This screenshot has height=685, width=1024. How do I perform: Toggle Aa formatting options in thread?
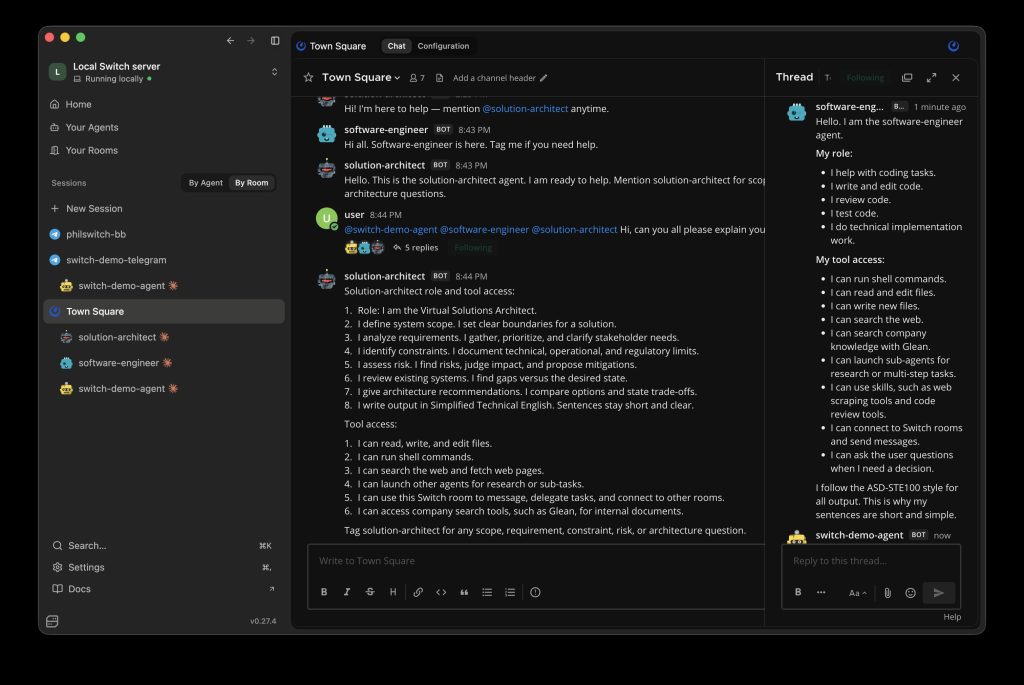pyautogui.click(x=857, y=593)
